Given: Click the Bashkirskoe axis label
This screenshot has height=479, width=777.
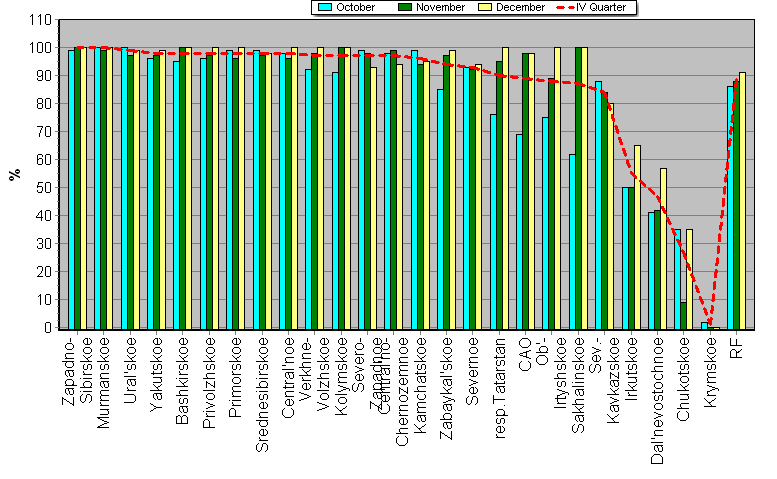Looking at the screenshot, I should 182,380.
